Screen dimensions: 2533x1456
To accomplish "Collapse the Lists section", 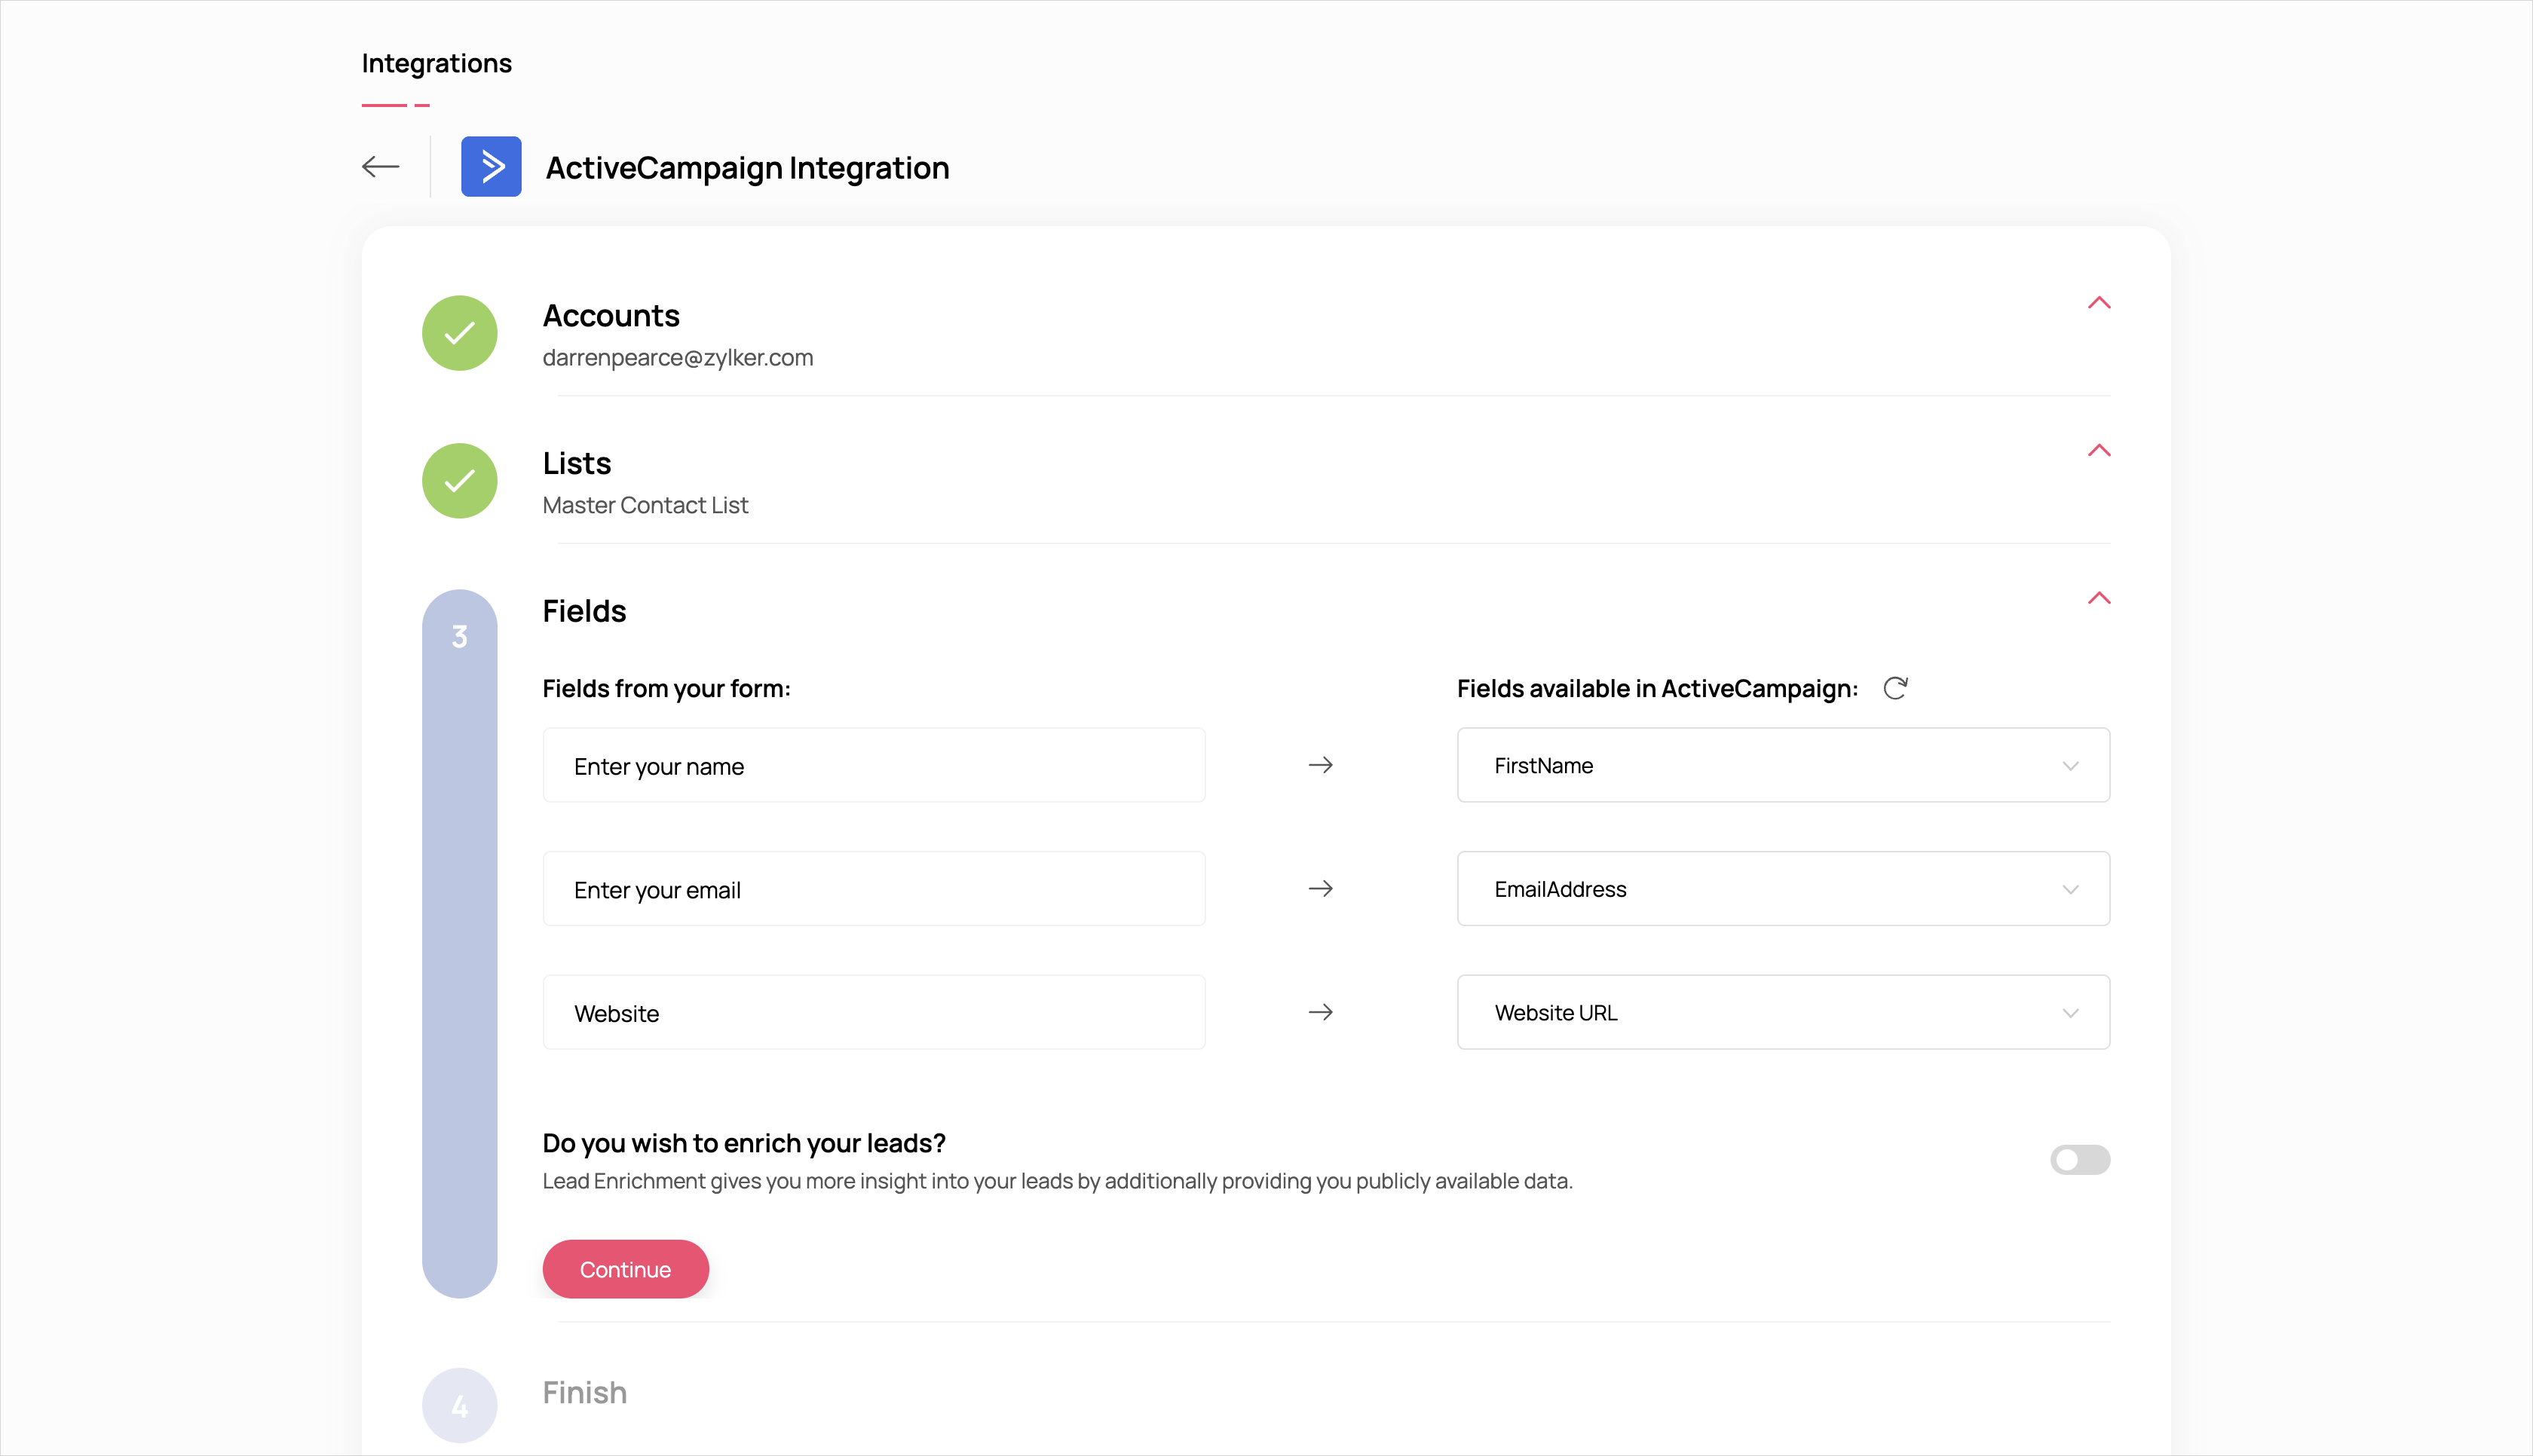I will [2099, 451].
